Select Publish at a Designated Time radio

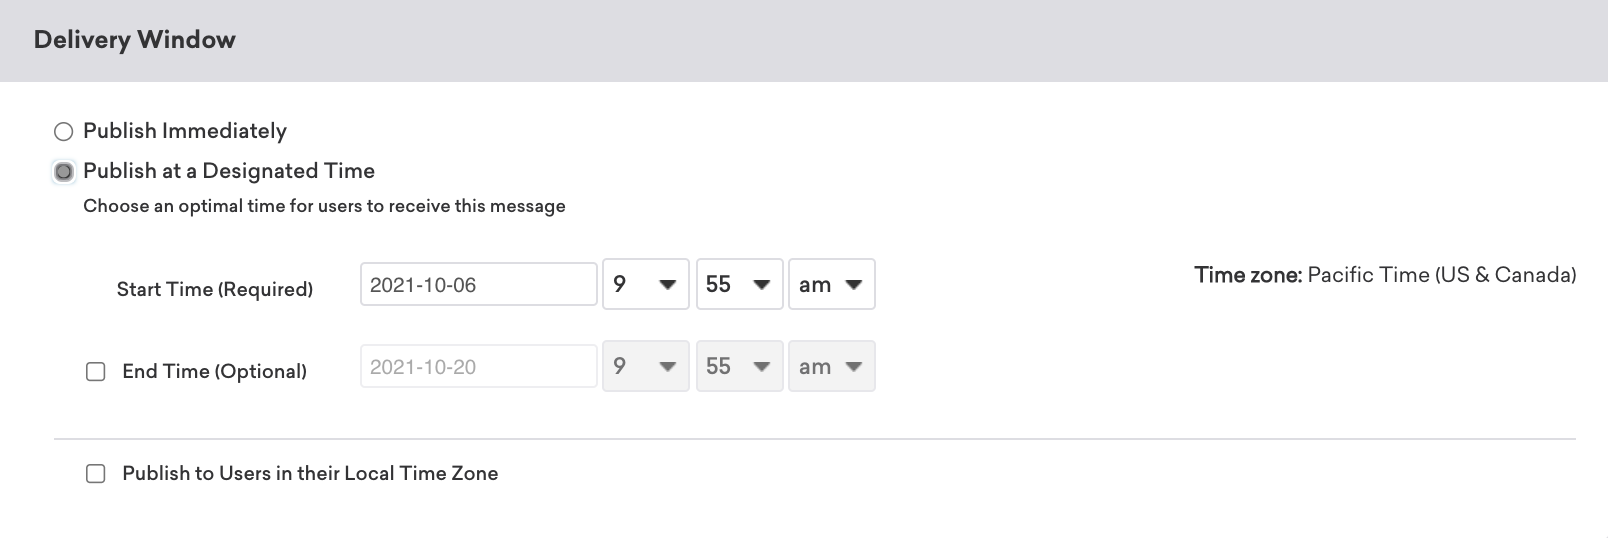64,172
